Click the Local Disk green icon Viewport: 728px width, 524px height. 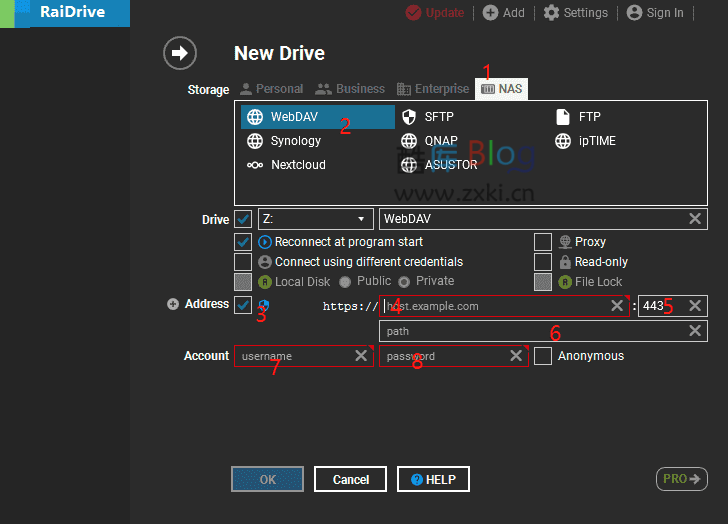tap(265, 282)
